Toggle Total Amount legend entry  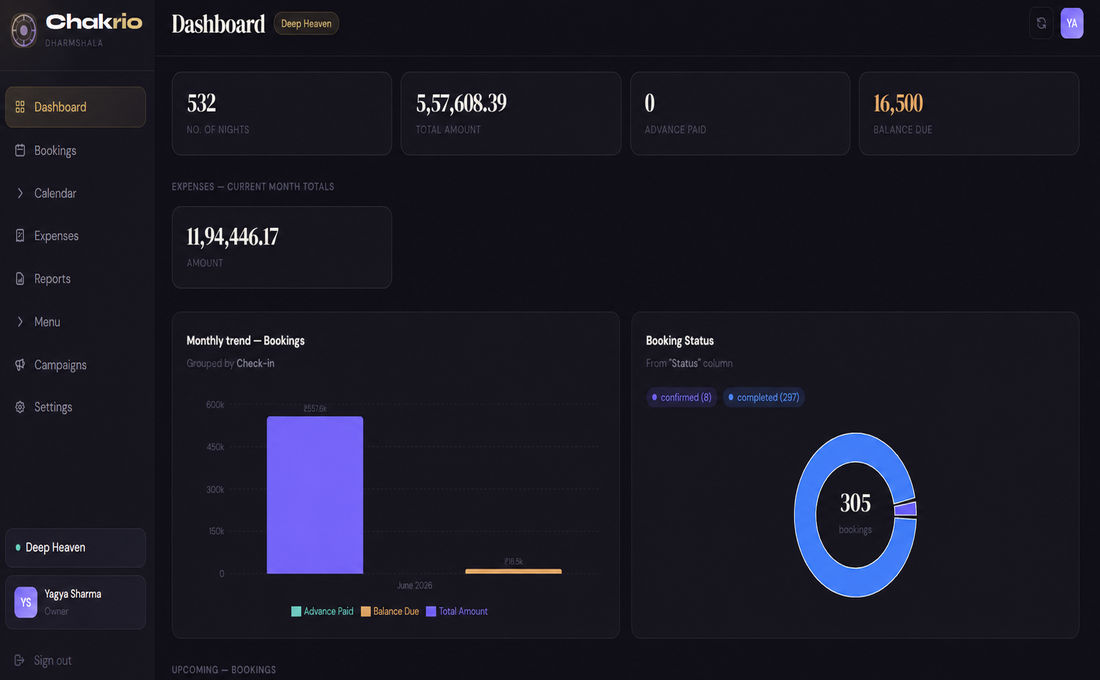[457, 611]
